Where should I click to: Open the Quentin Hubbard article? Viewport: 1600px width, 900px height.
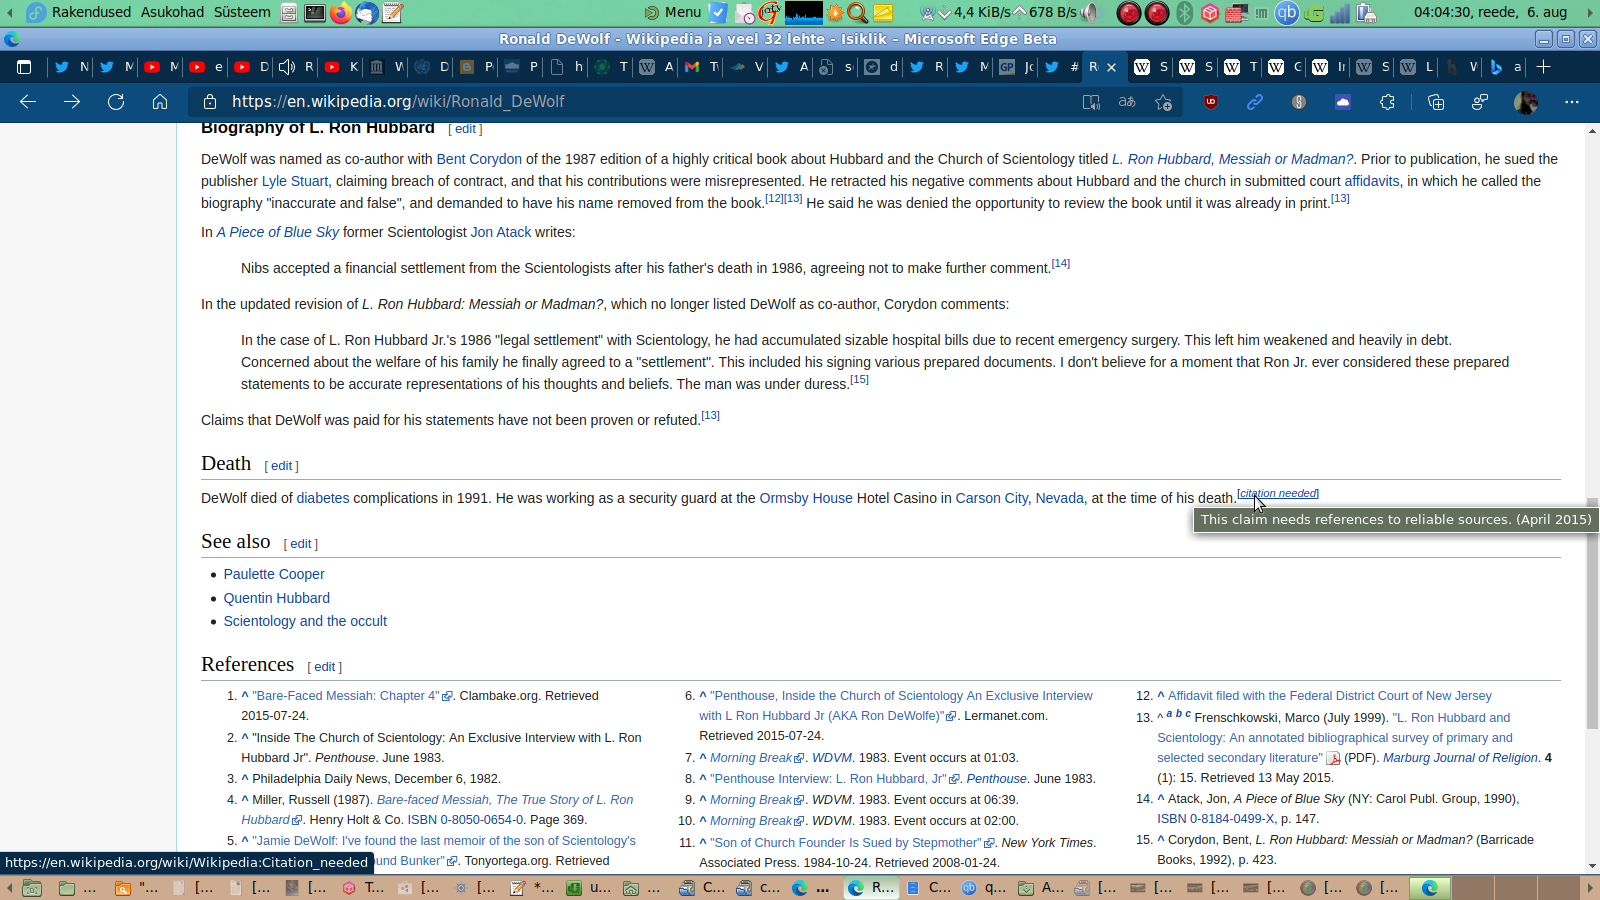pyautogui.click(x=277, y=598)
